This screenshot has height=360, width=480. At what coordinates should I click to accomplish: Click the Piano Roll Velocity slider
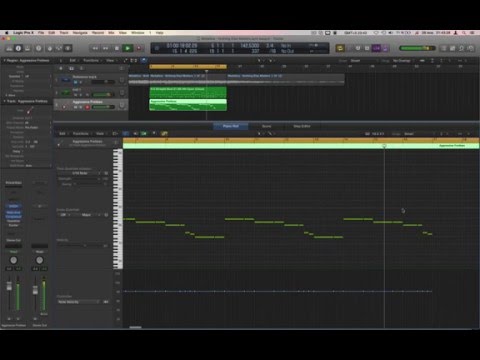81,245
